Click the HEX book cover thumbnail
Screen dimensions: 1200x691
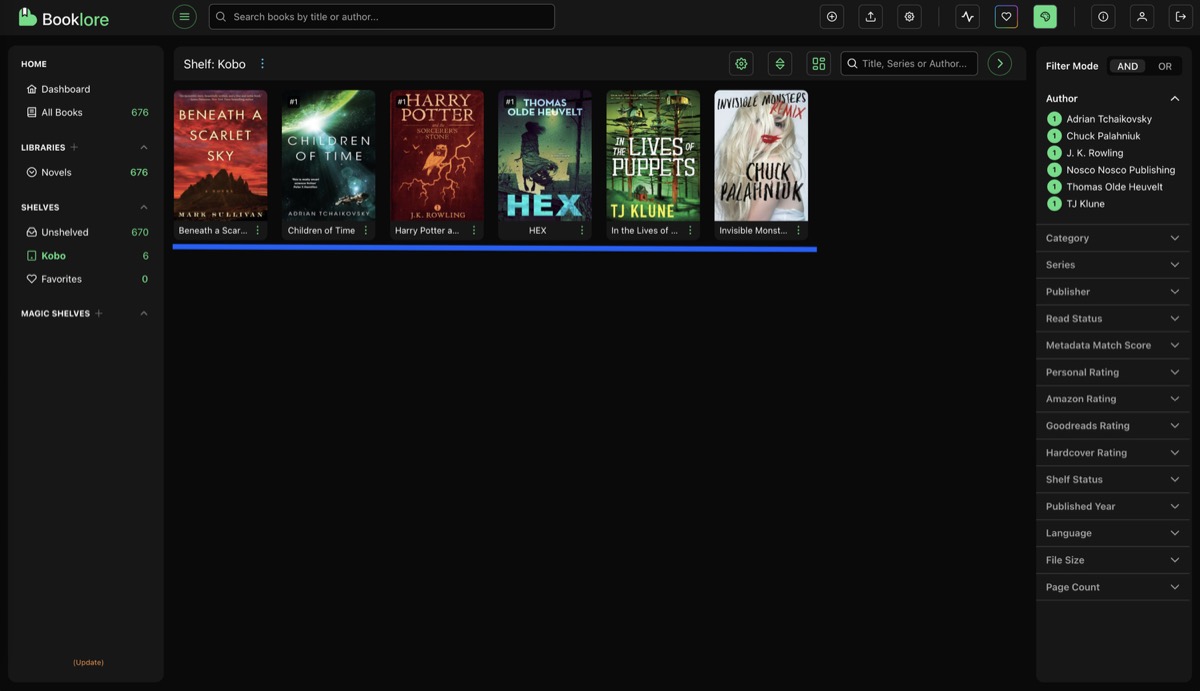[544, 155]
